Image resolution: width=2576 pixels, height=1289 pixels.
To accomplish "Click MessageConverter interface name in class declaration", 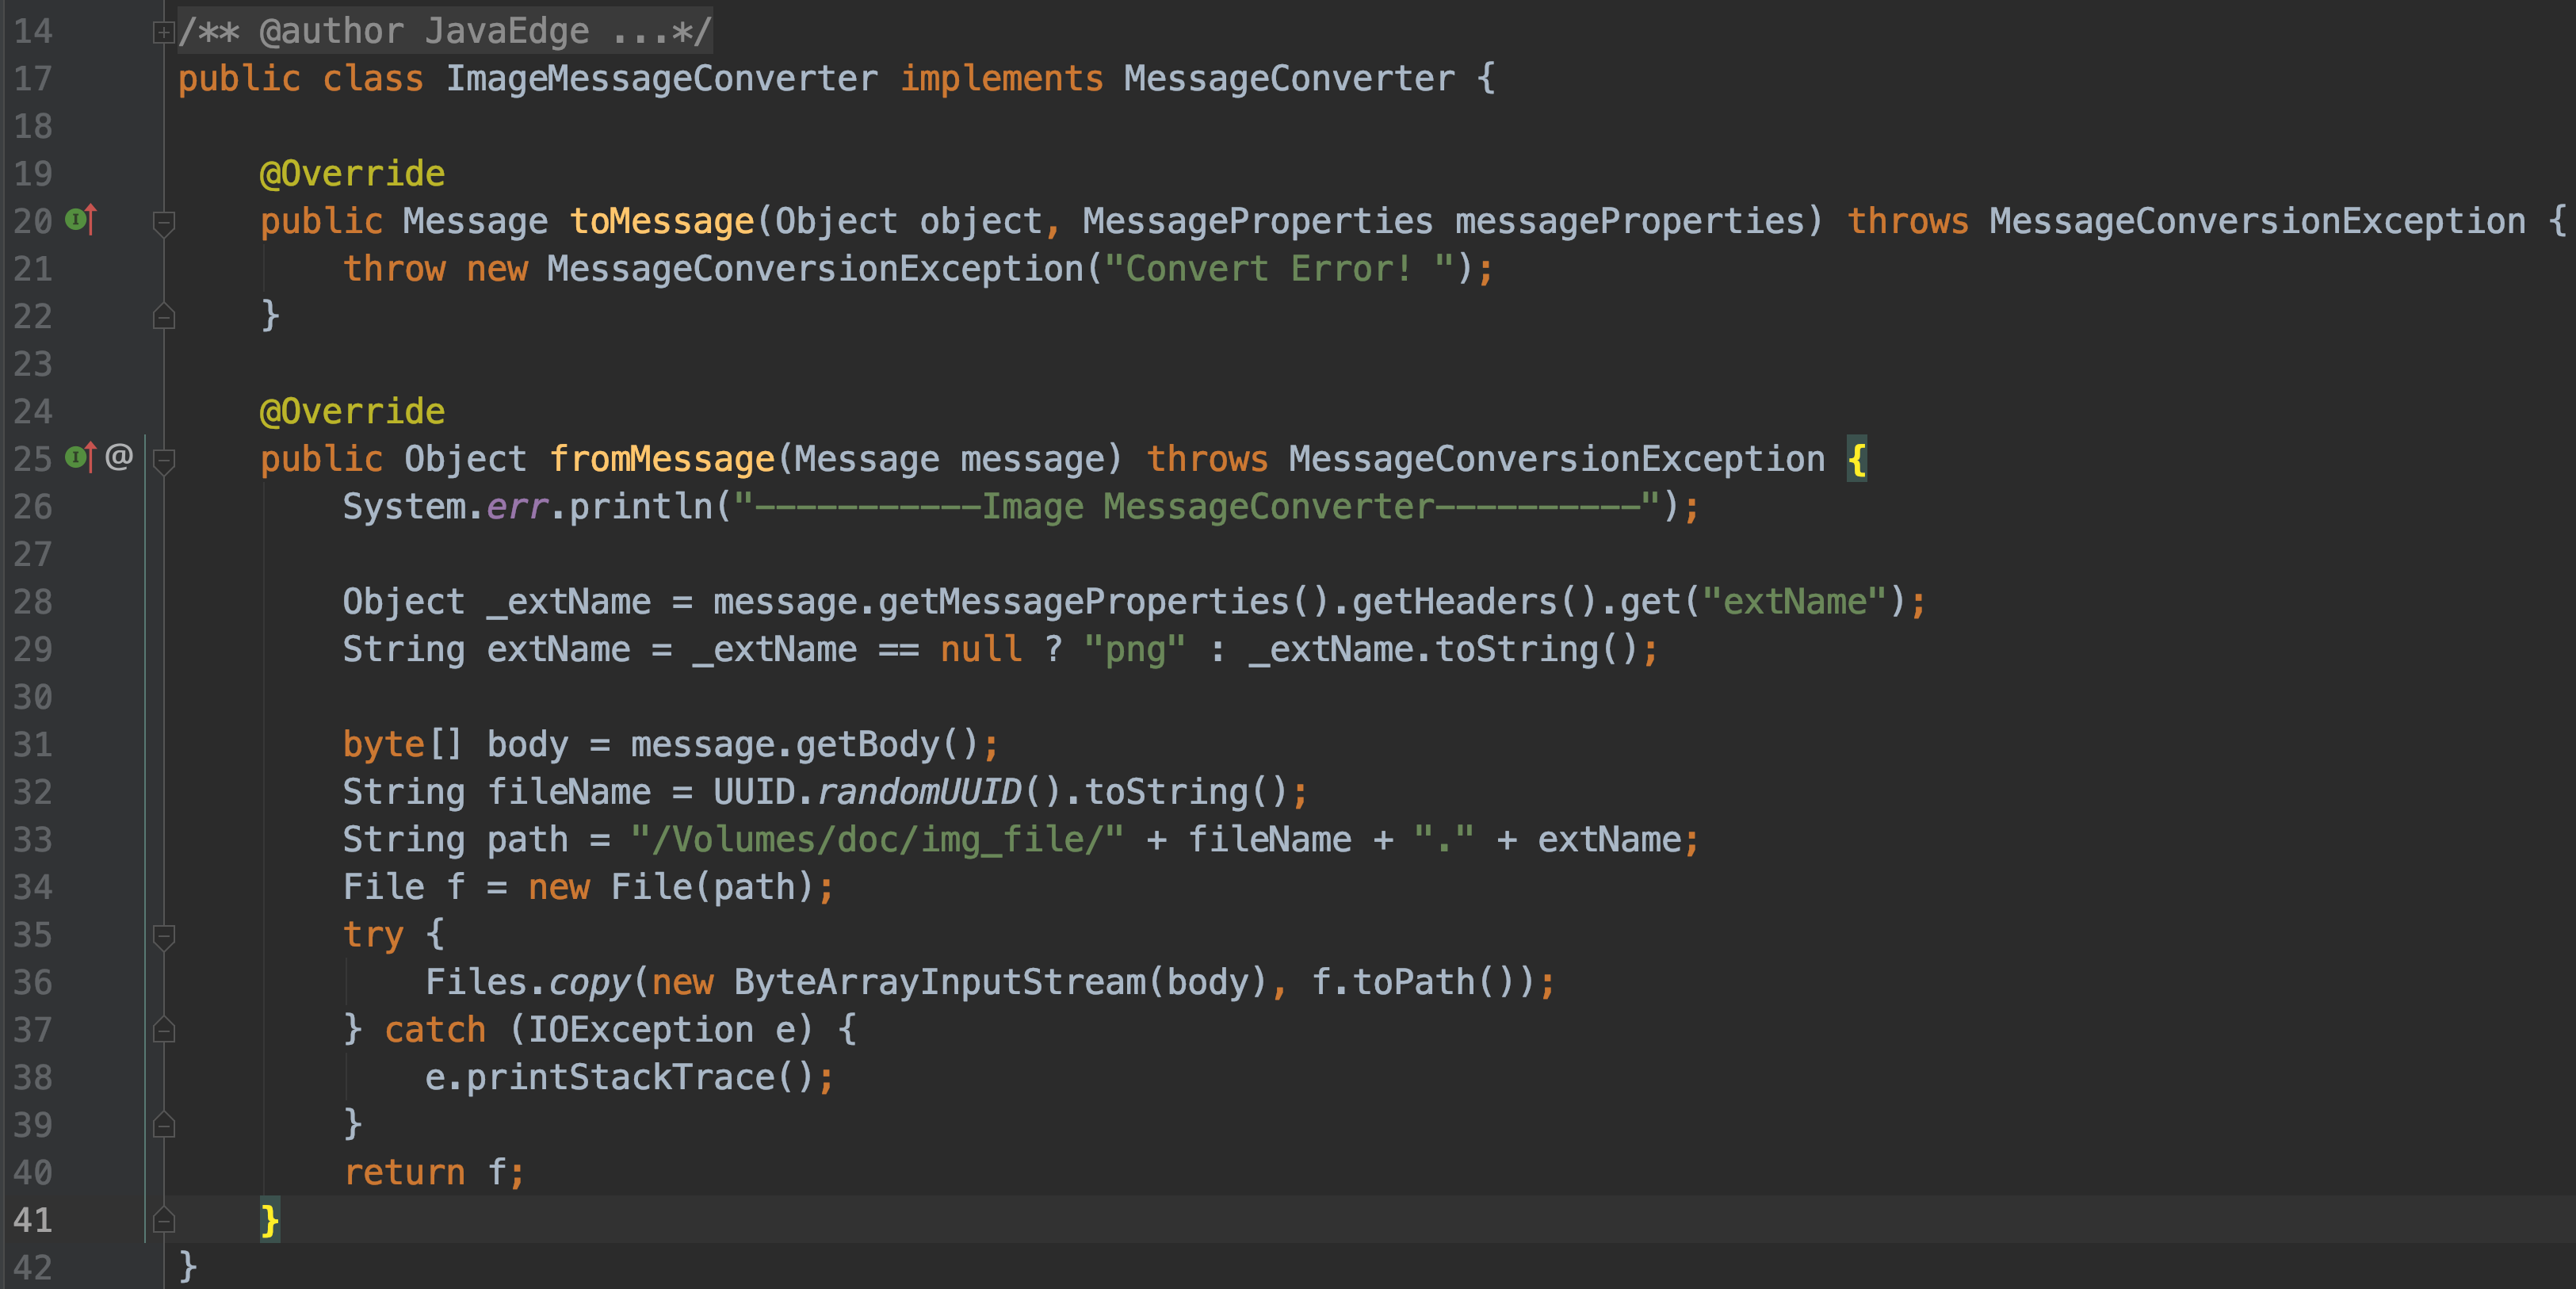I will [1288, 79].
